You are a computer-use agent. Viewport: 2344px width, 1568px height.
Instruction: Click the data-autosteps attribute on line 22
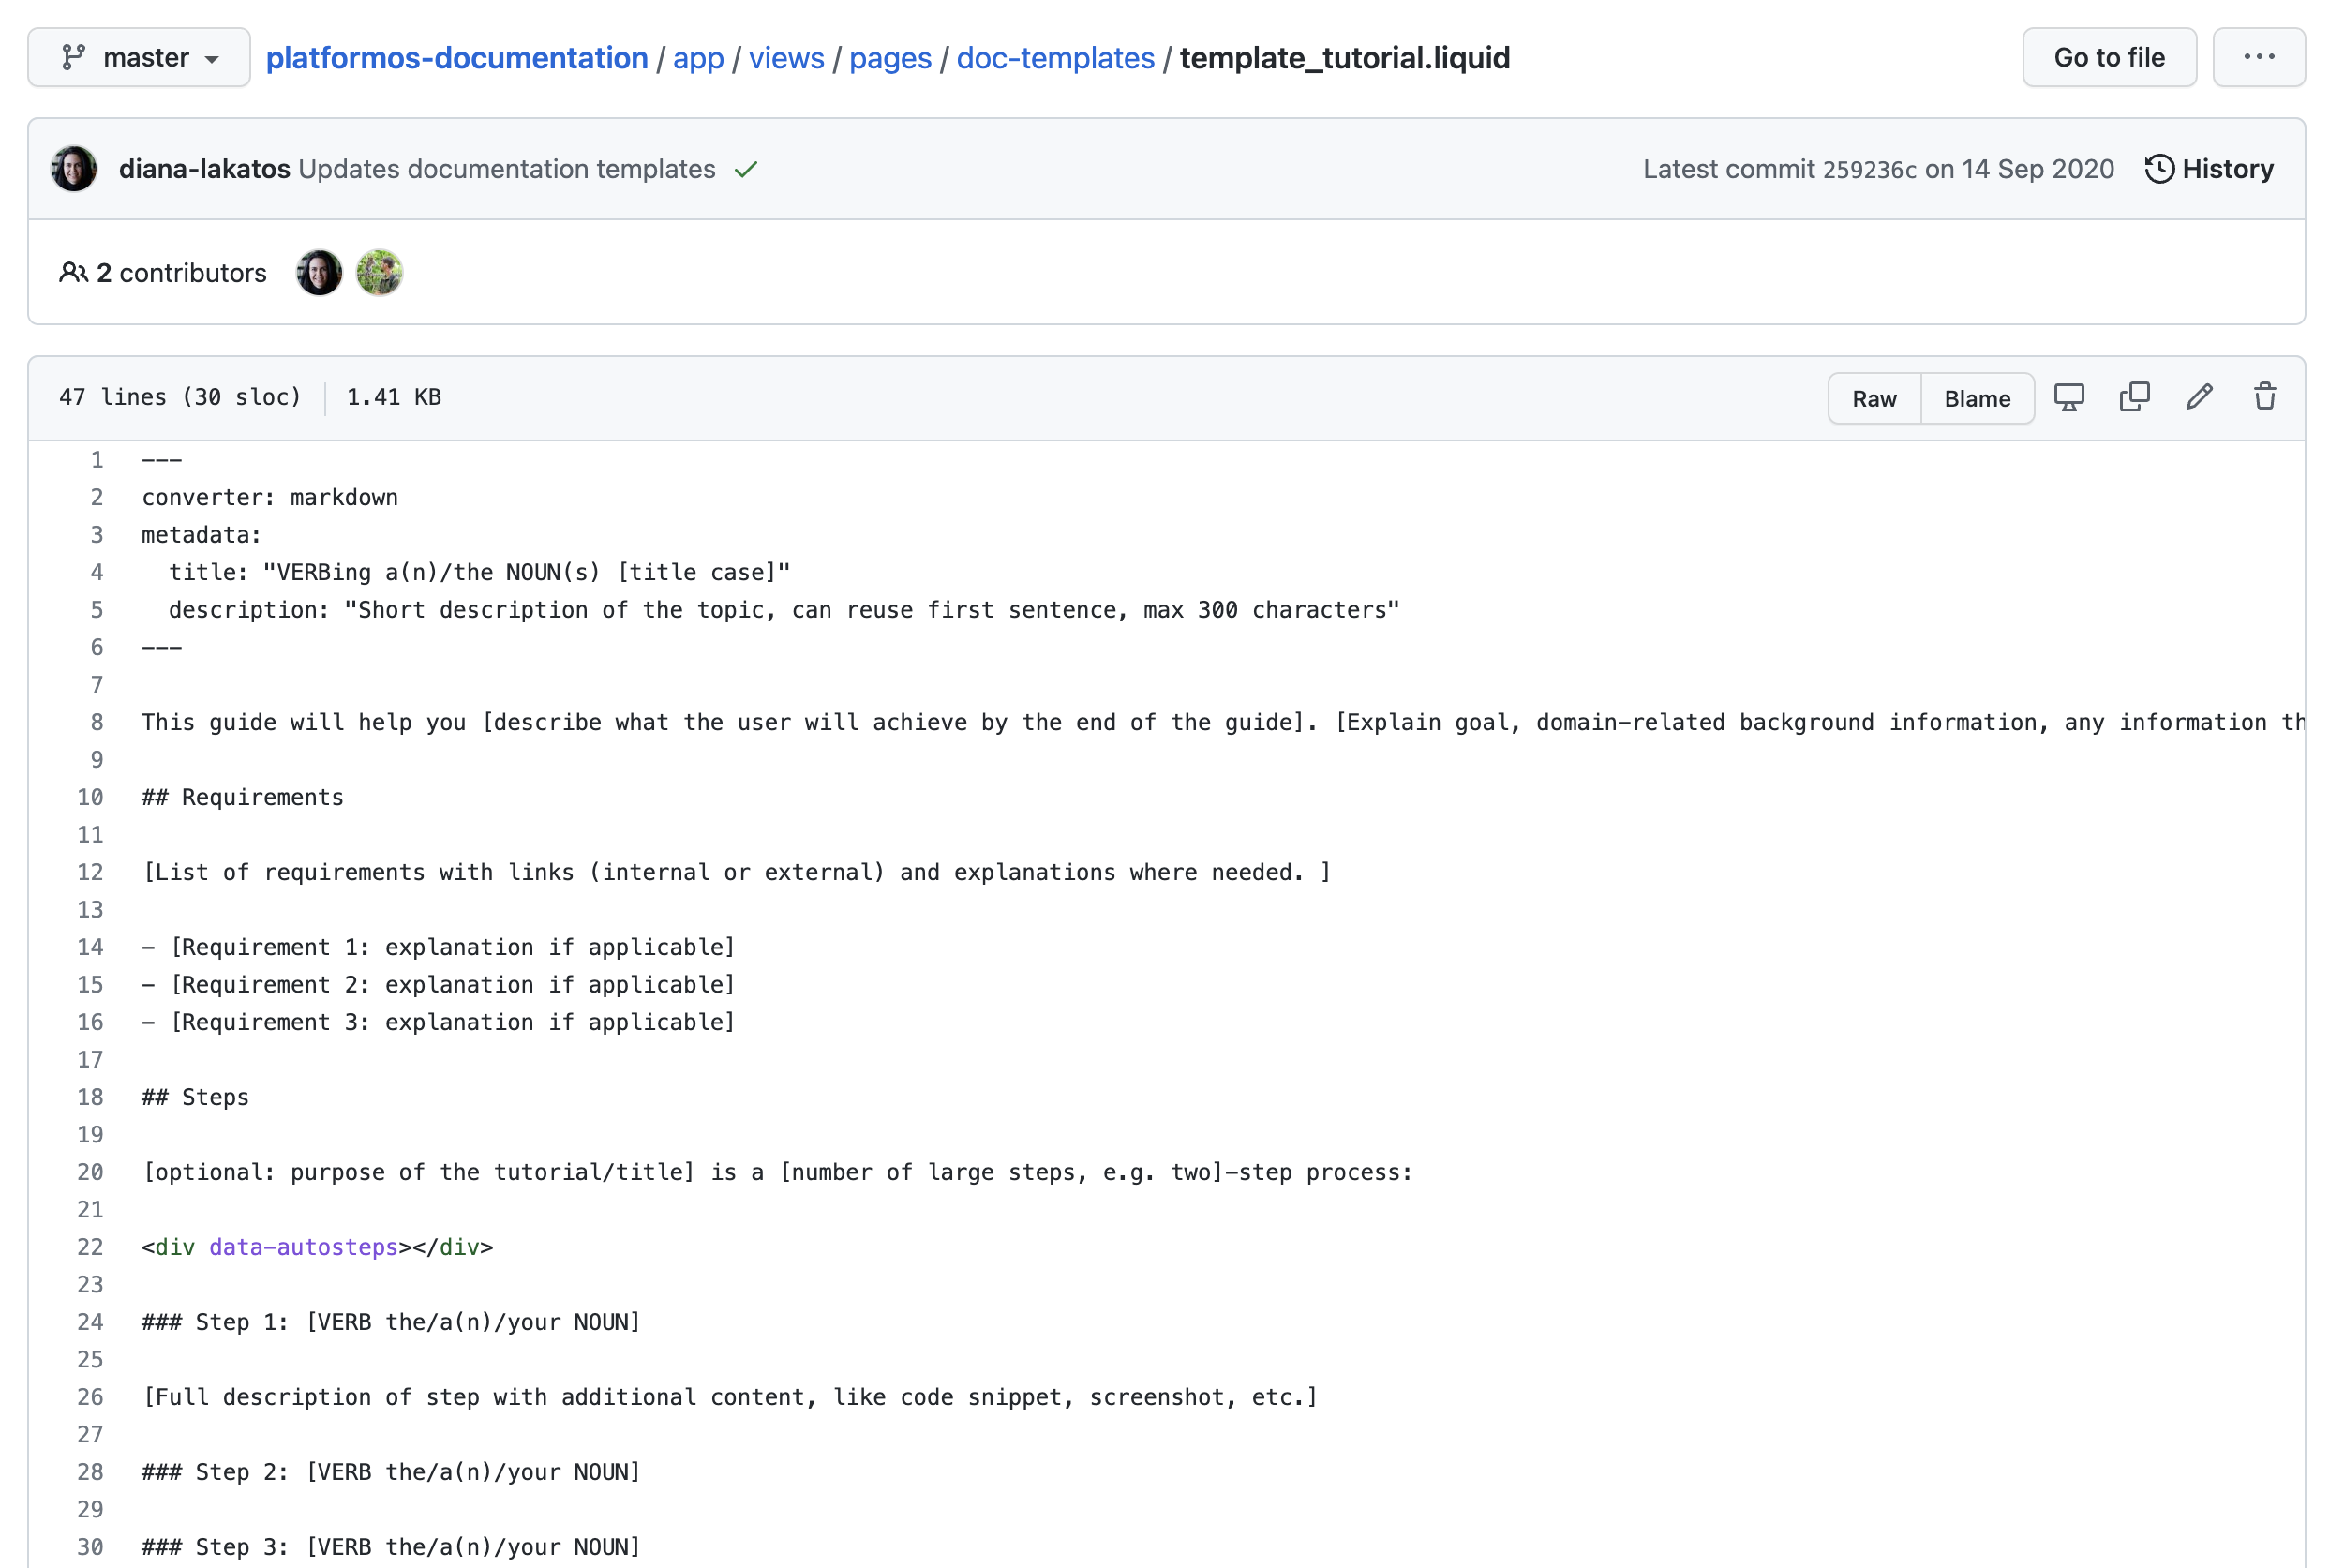(x=302, y=1247)
